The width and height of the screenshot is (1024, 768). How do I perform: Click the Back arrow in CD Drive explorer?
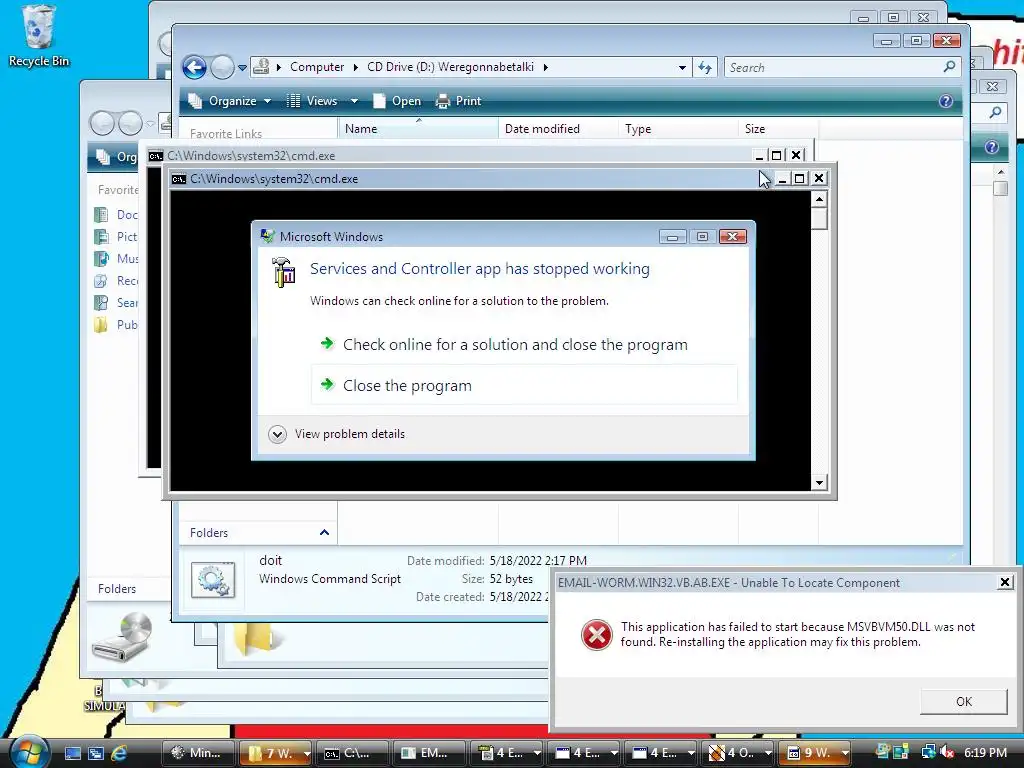[195, 67]
